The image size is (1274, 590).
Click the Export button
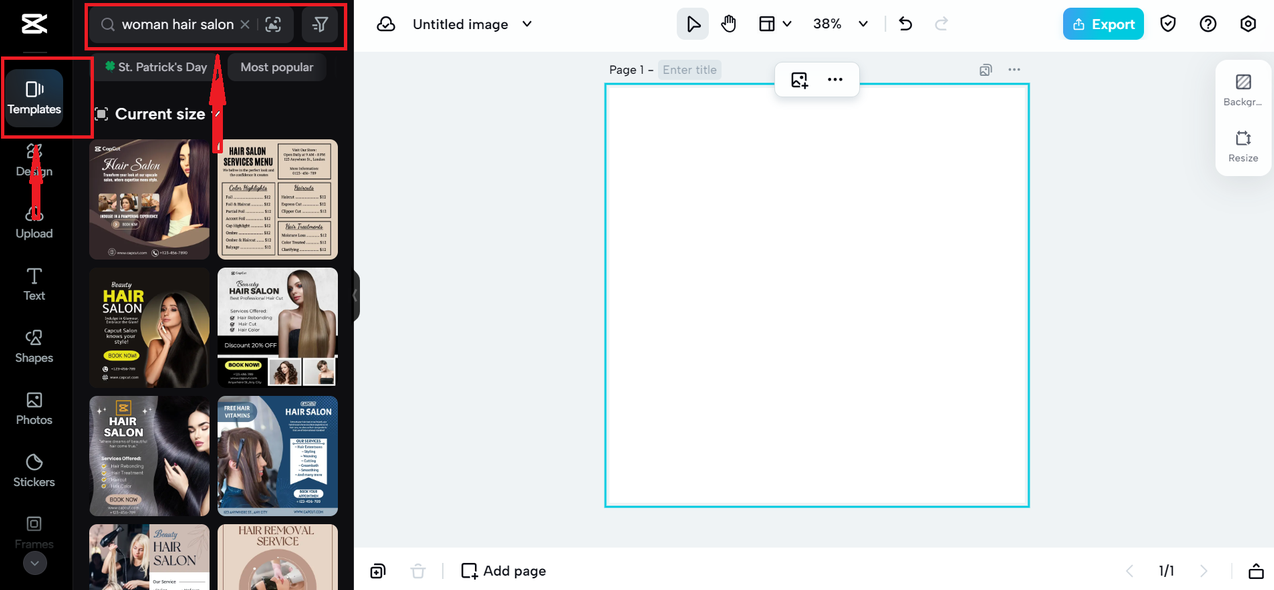click(x=1103, y=24)
